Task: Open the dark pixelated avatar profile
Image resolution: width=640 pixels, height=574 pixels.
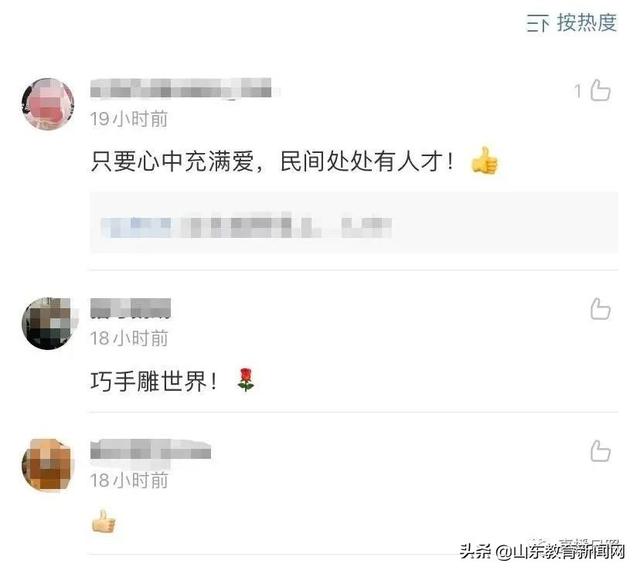Action: (48, 323)
